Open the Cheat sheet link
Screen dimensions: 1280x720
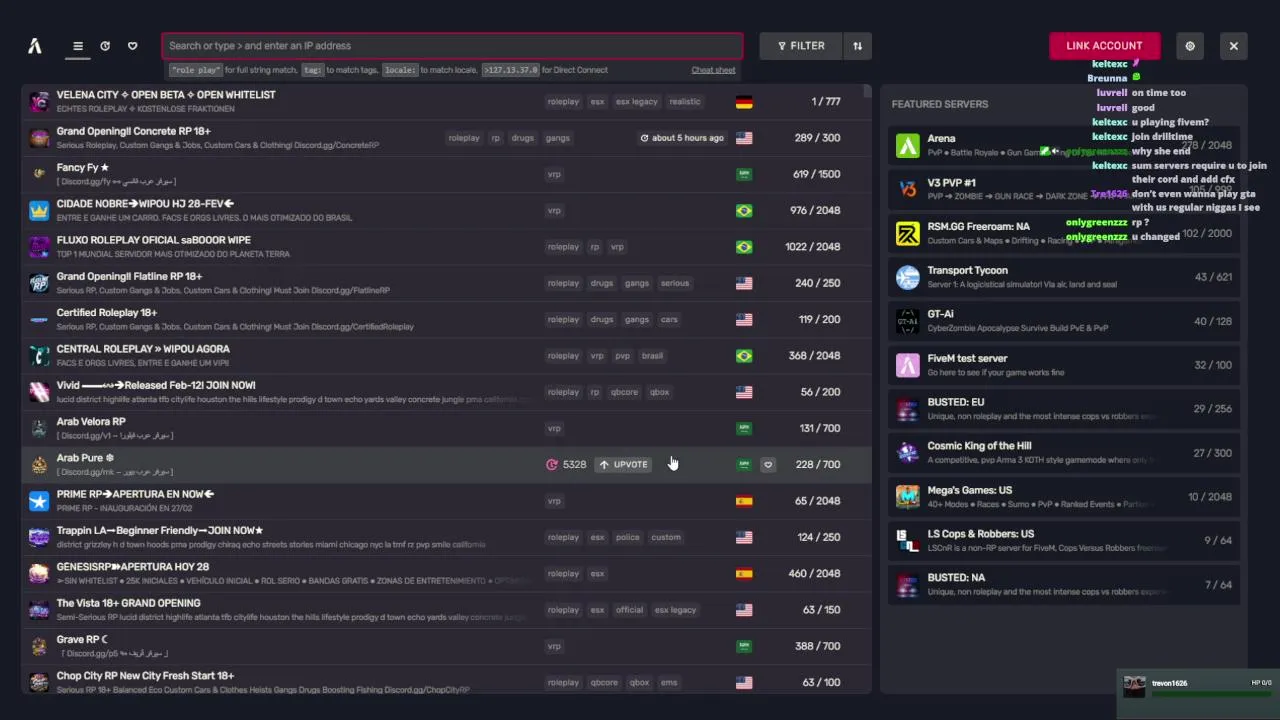tap(713, 70)
